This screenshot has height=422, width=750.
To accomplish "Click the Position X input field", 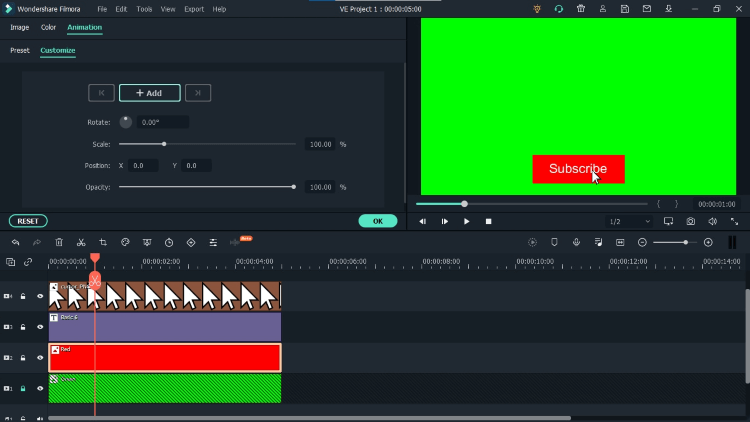I will pos(143,166).
